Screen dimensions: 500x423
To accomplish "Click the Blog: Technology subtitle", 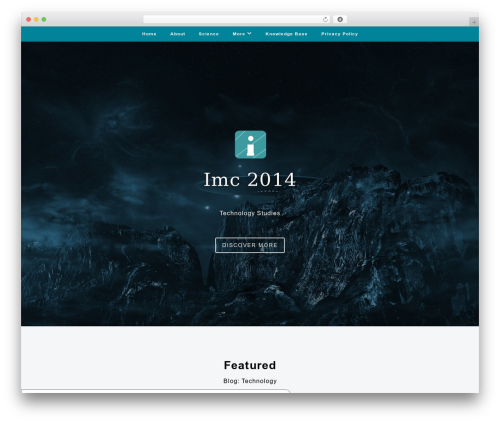I will [250, 381].
